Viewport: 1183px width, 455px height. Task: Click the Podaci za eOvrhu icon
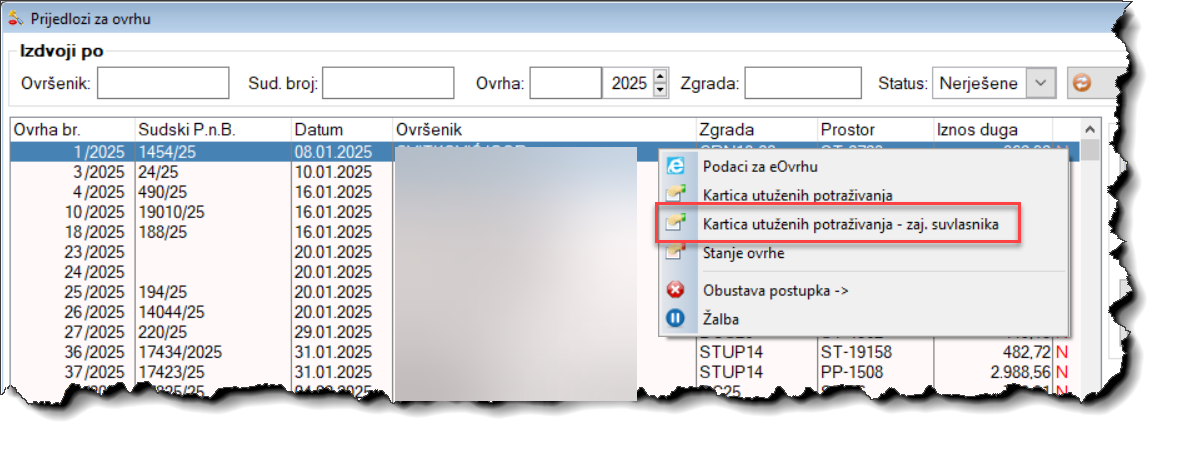click(x=676, y=166)
